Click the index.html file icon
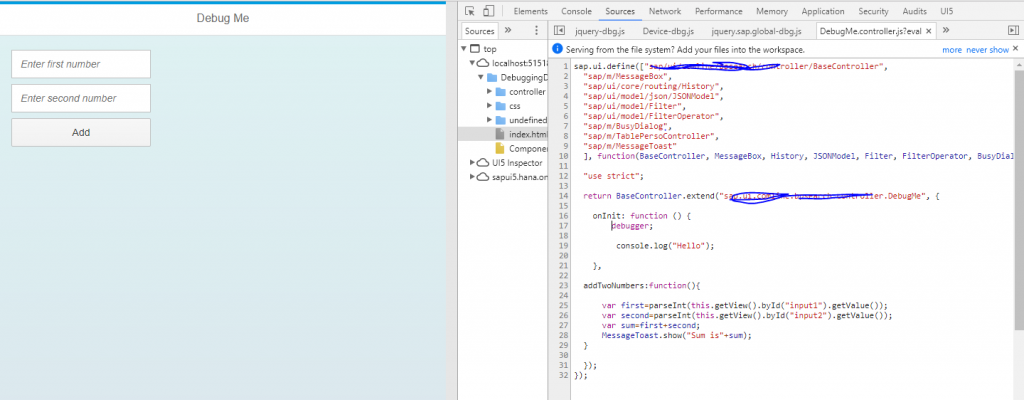Viewport: 1024px width, 400px height. tap(500, 134)
